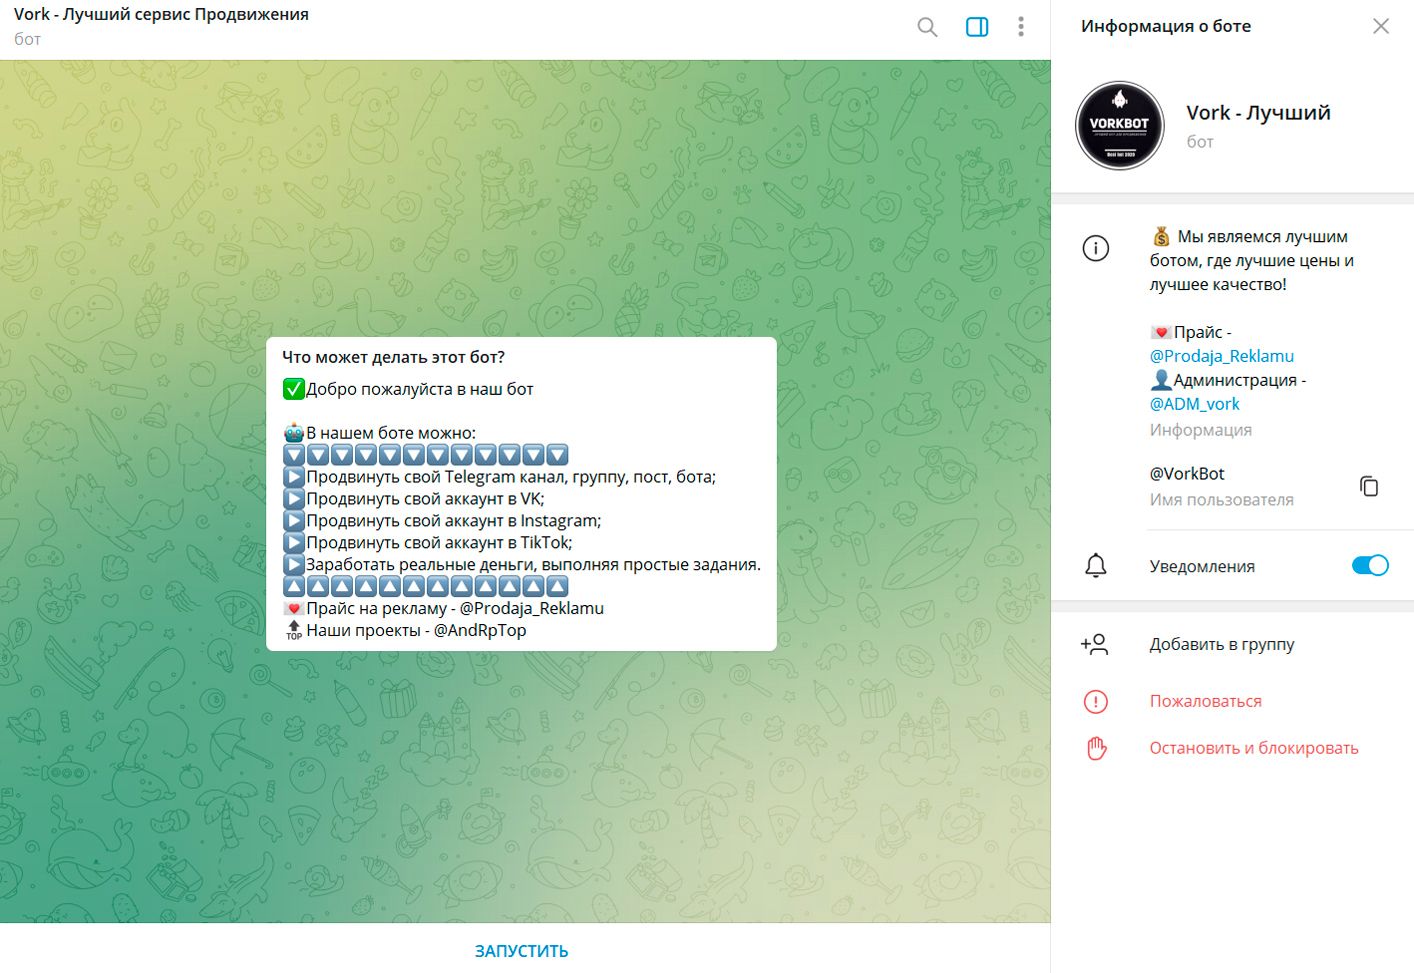Open the three-dot more options menu
This screenshot has height=973, width=1414.
1020,27
